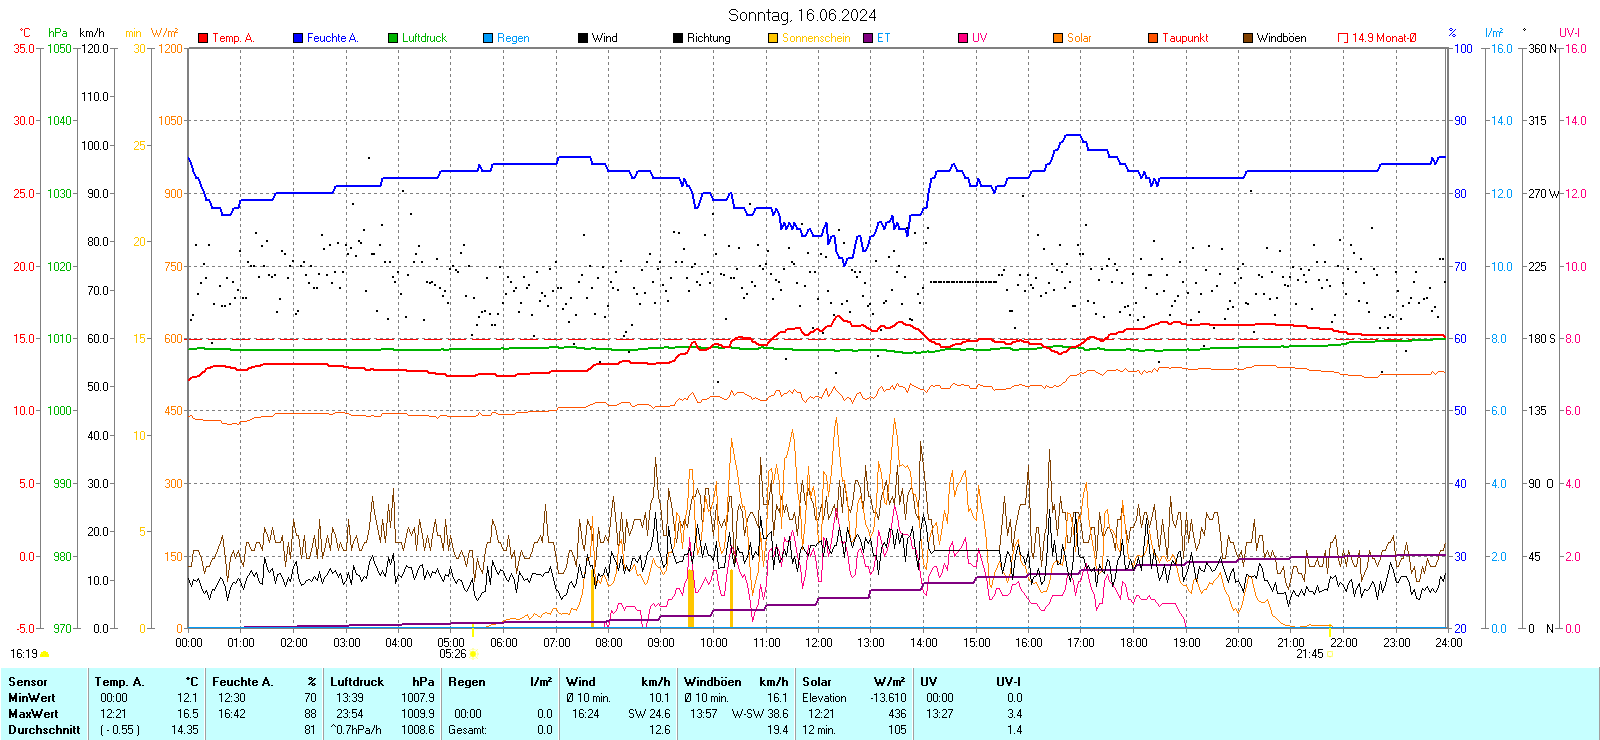The height and width of the screenshot is (740, 1600).
Task: Click the blue Feuchte A. legend square
Action: (298, 38)
